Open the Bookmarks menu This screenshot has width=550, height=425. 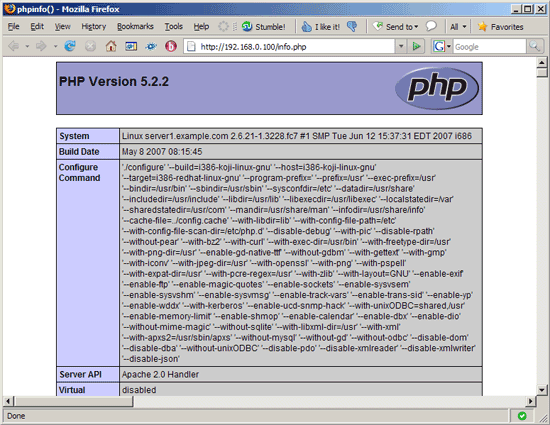point(135,27)
